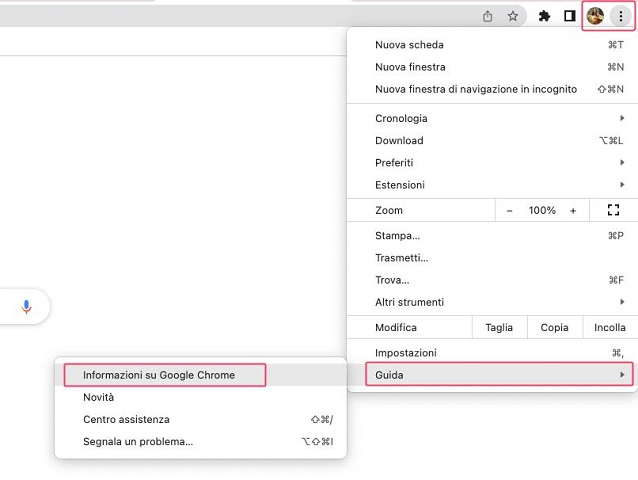The height and width of the screenshot is (480, 638).
Task: Bookmark this page with the star icon
Action: 513,16
